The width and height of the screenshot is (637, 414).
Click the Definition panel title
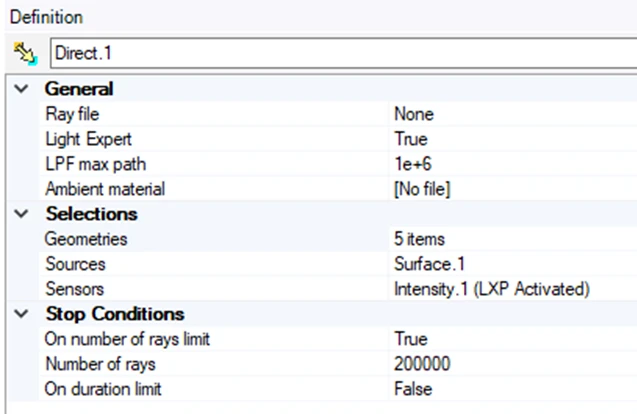tap(46, 17)
